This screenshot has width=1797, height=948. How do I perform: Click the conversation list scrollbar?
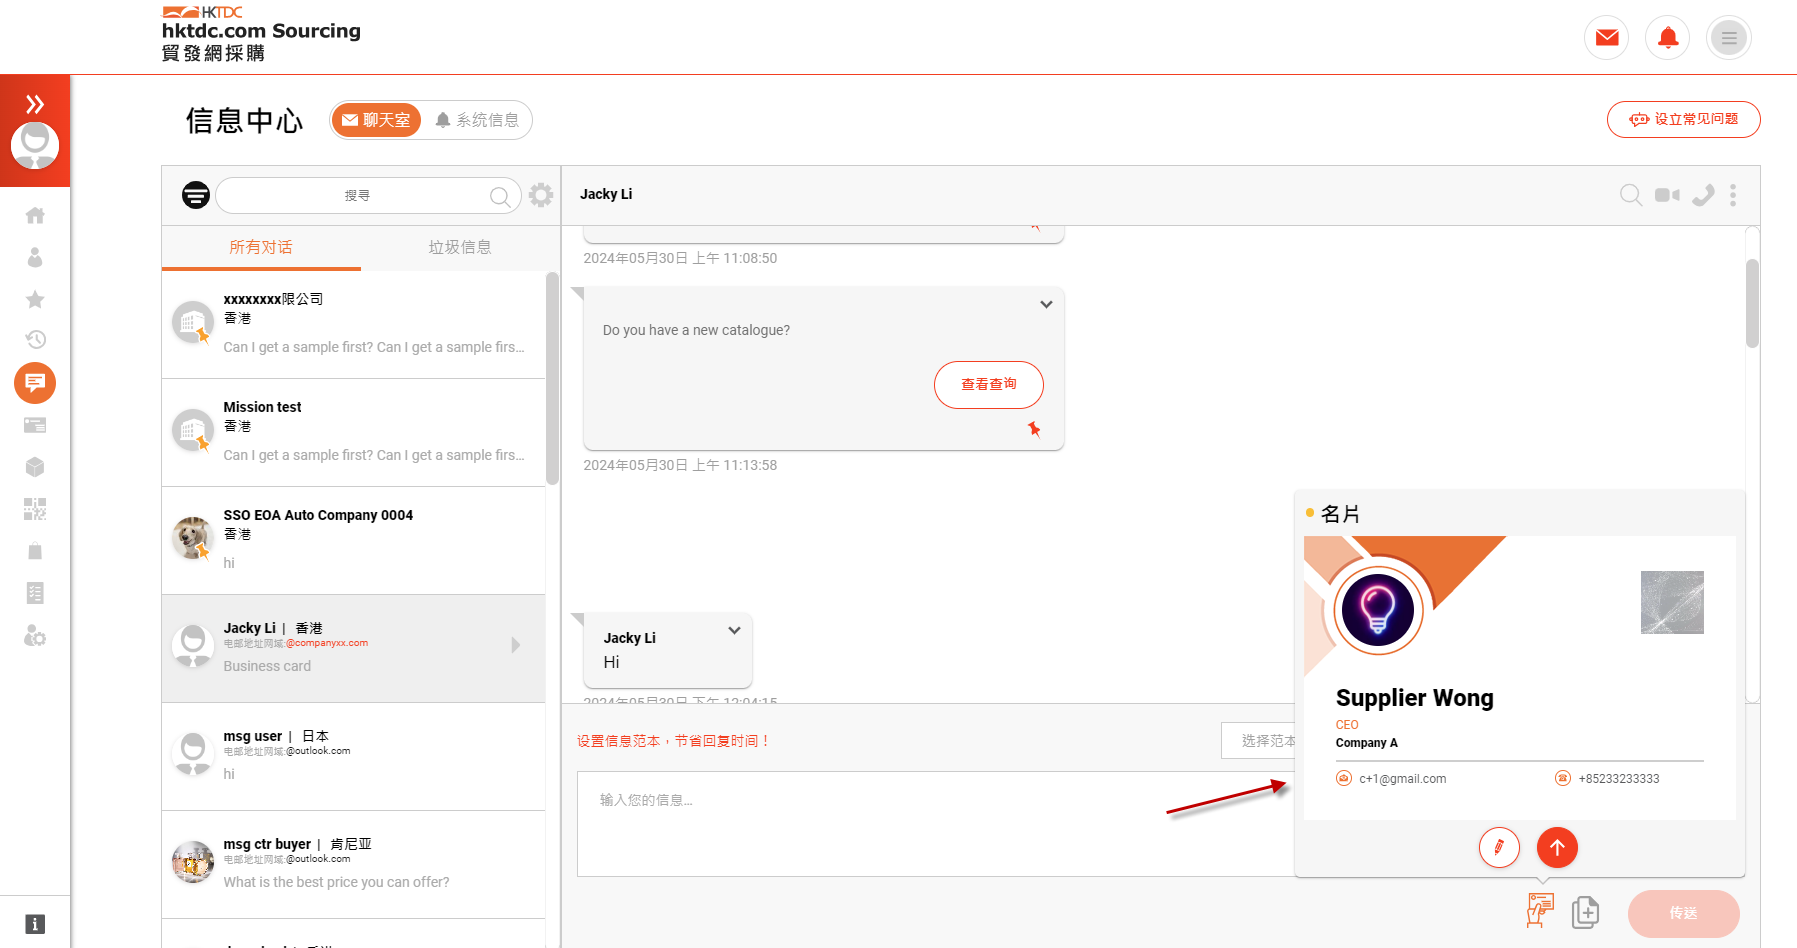553,378
